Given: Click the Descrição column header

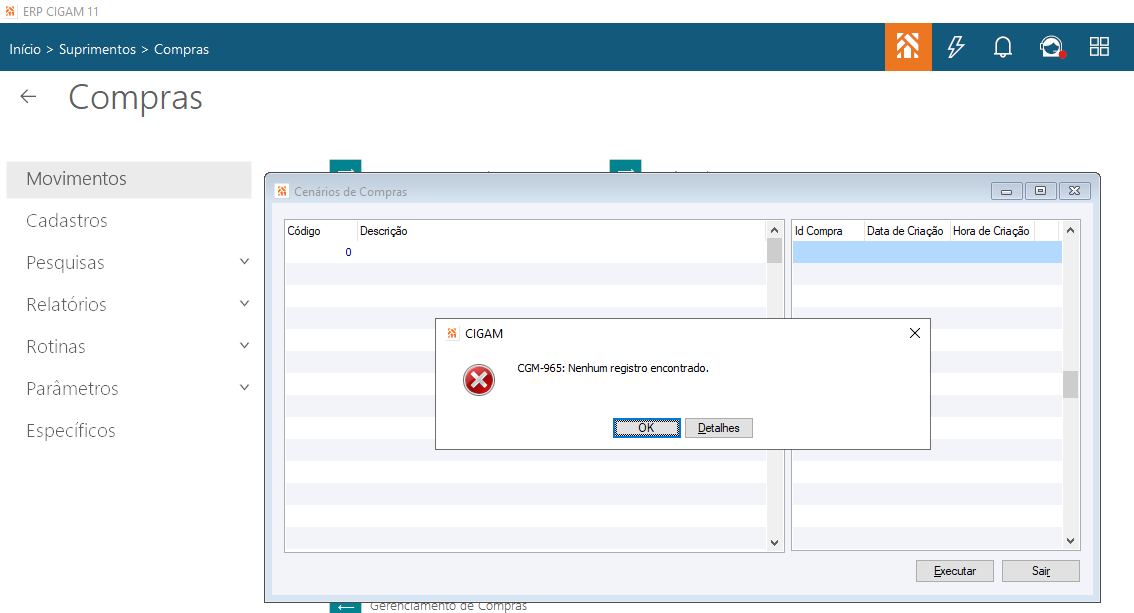Looking at the screenshot, I should [x=561, y=231].
